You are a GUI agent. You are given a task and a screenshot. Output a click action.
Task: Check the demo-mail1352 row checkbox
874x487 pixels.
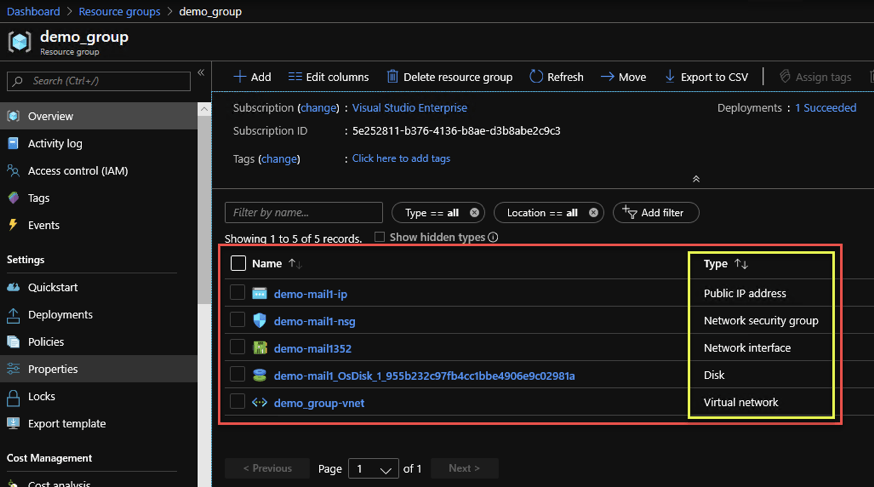237,347
